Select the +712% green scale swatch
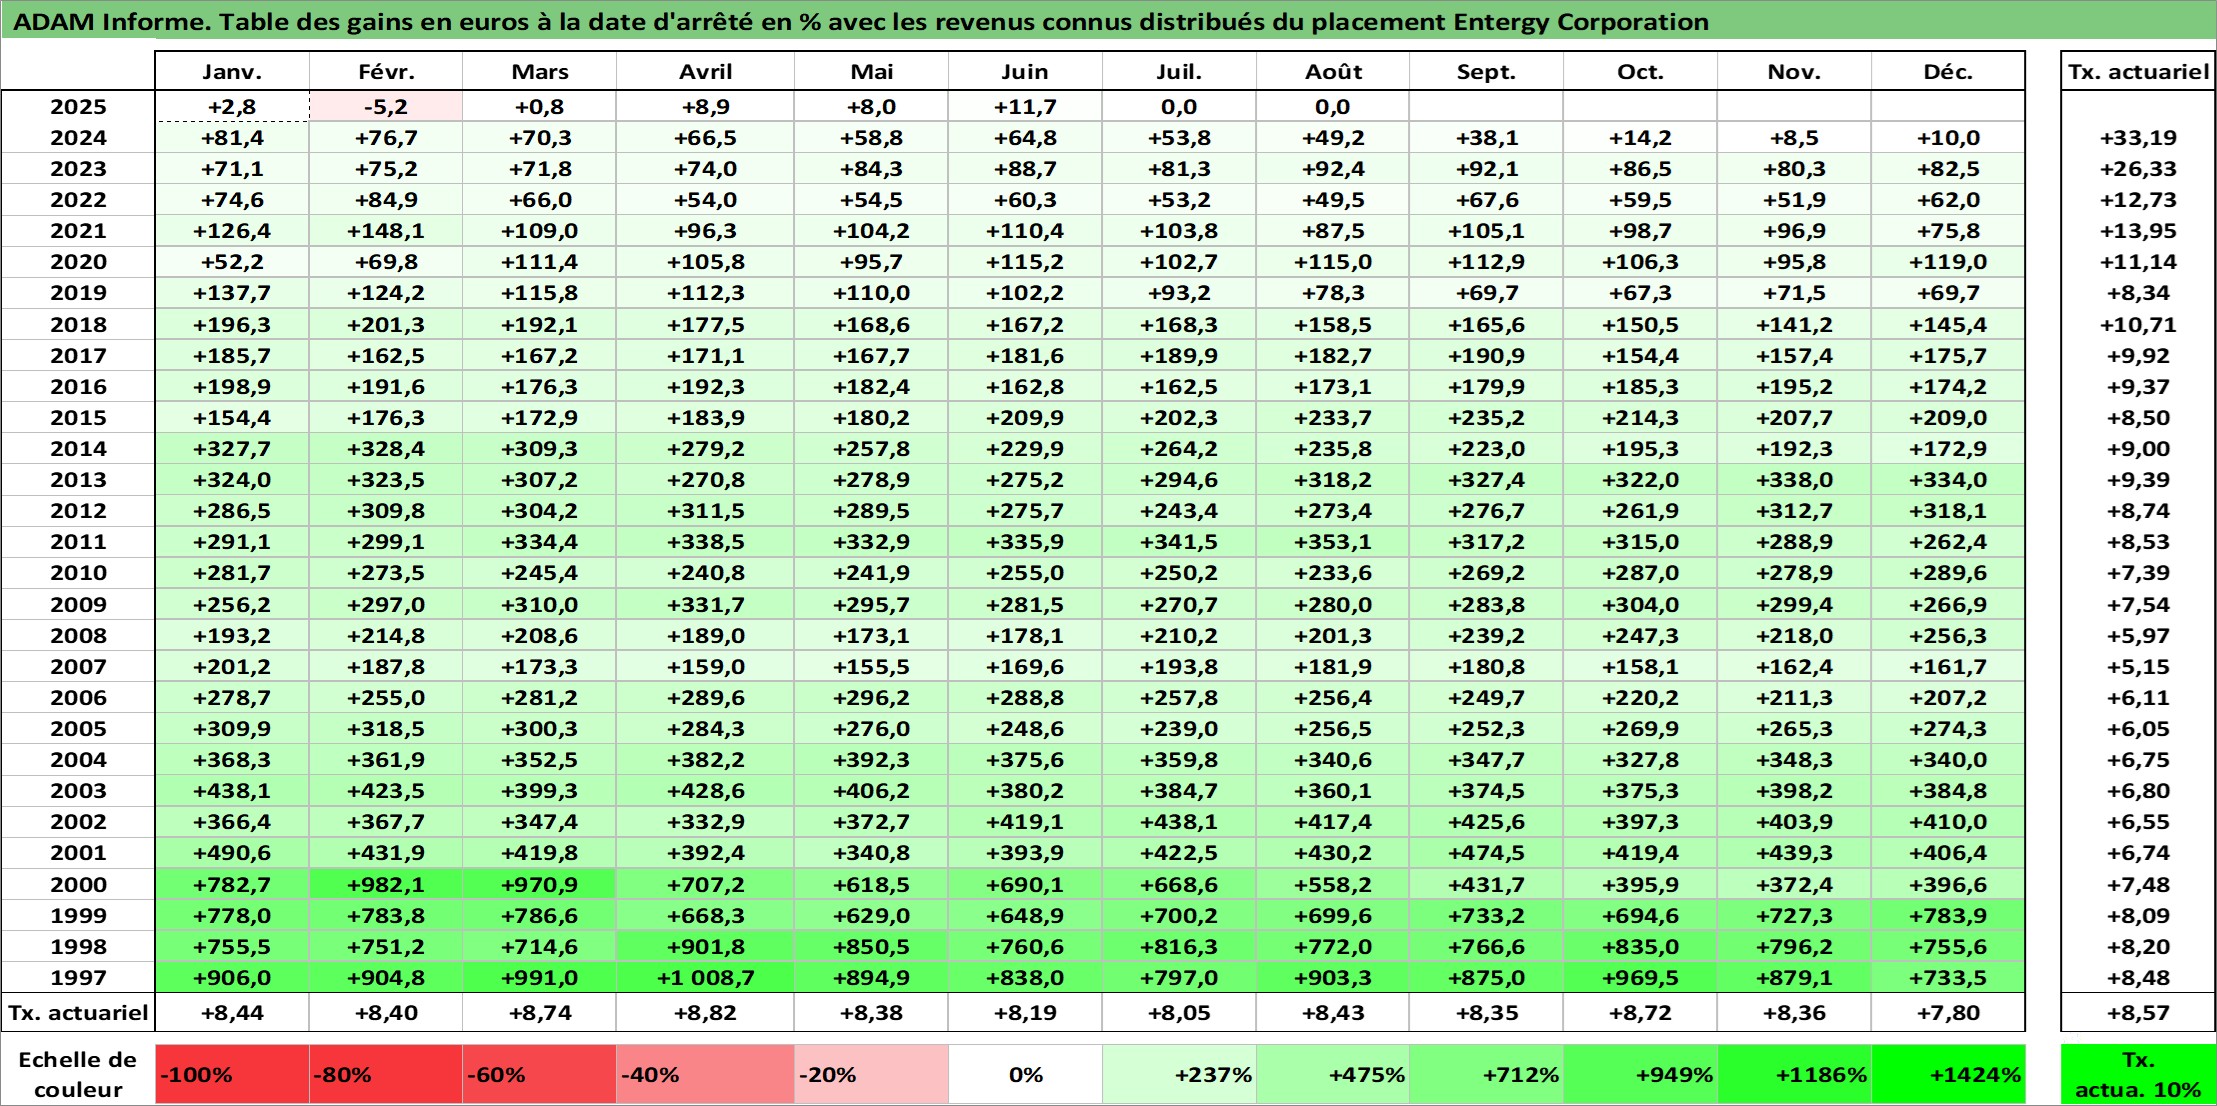The width and height of the screenshot is (2217, 1106). pyautogui.click(x=1486, y=1075)
